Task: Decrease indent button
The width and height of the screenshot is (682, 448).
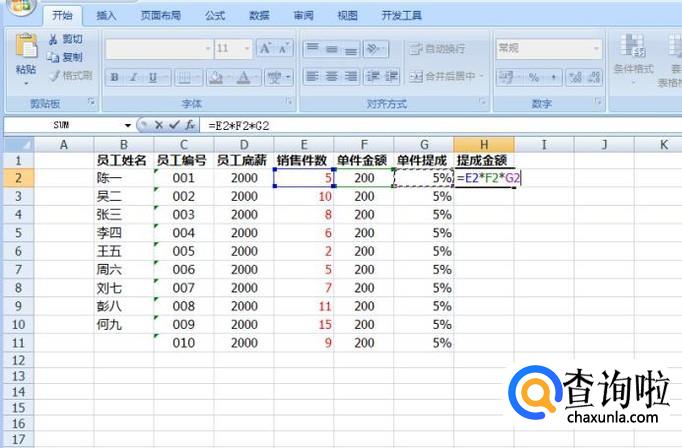Action: point(373,77)
